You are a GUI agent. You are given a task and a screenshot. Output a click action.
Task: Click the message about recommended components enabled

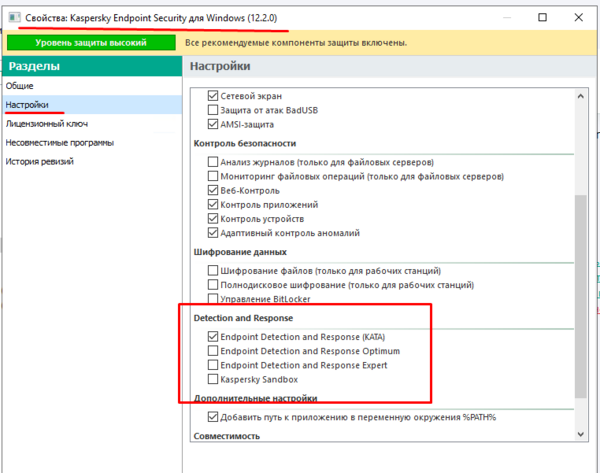coord(296,43)
